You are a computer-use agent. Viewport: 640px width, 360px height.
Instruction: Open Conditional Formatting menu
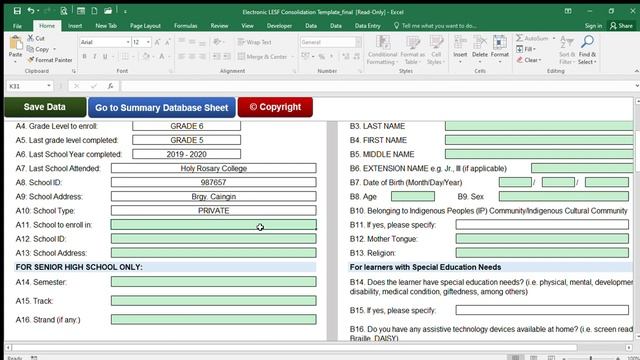pos(382,50)
